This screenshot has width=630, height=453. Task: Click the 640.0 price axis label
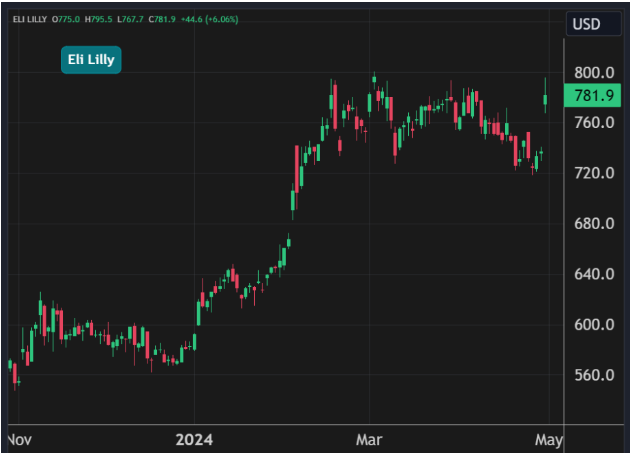[594, 274]
